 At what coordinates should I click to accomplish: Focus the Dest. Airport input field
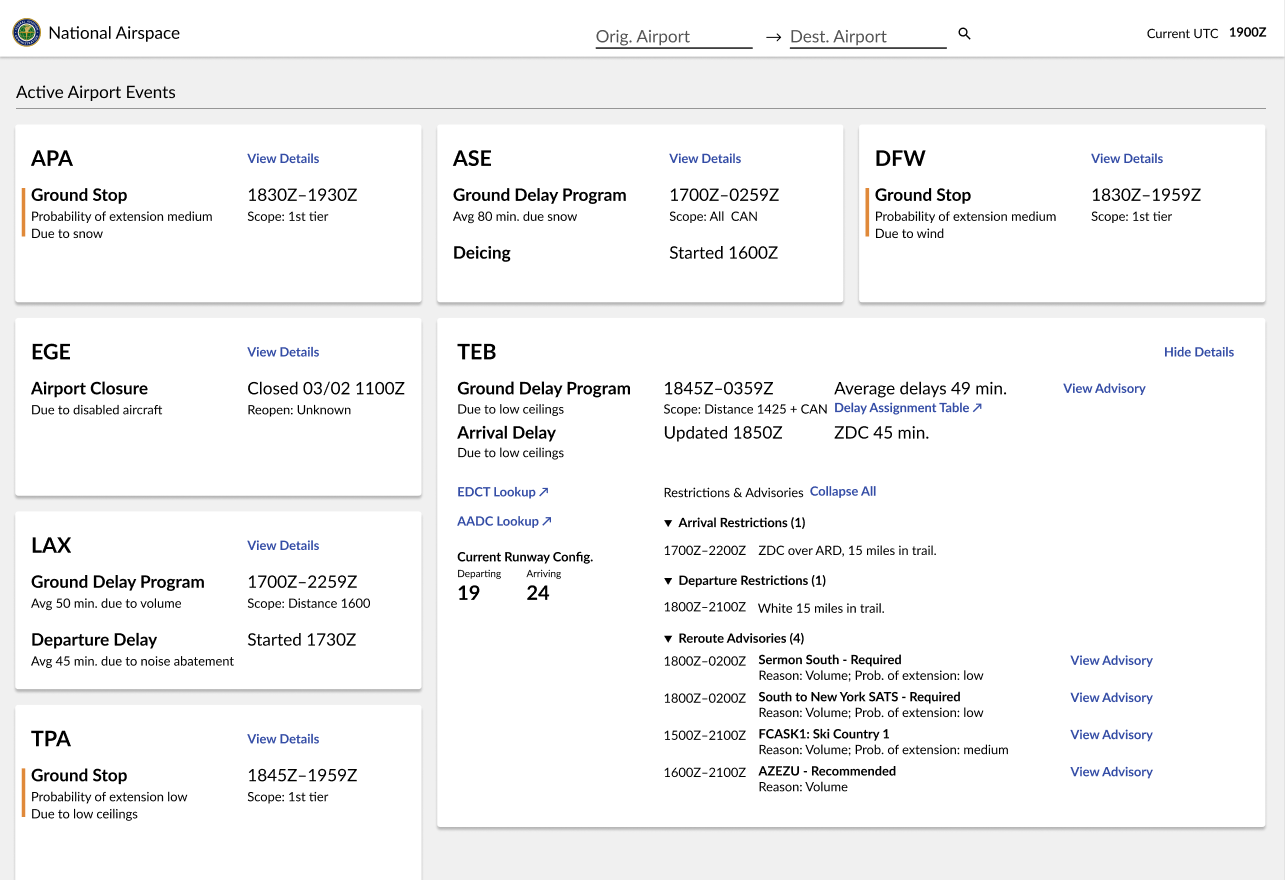[868, 36]
